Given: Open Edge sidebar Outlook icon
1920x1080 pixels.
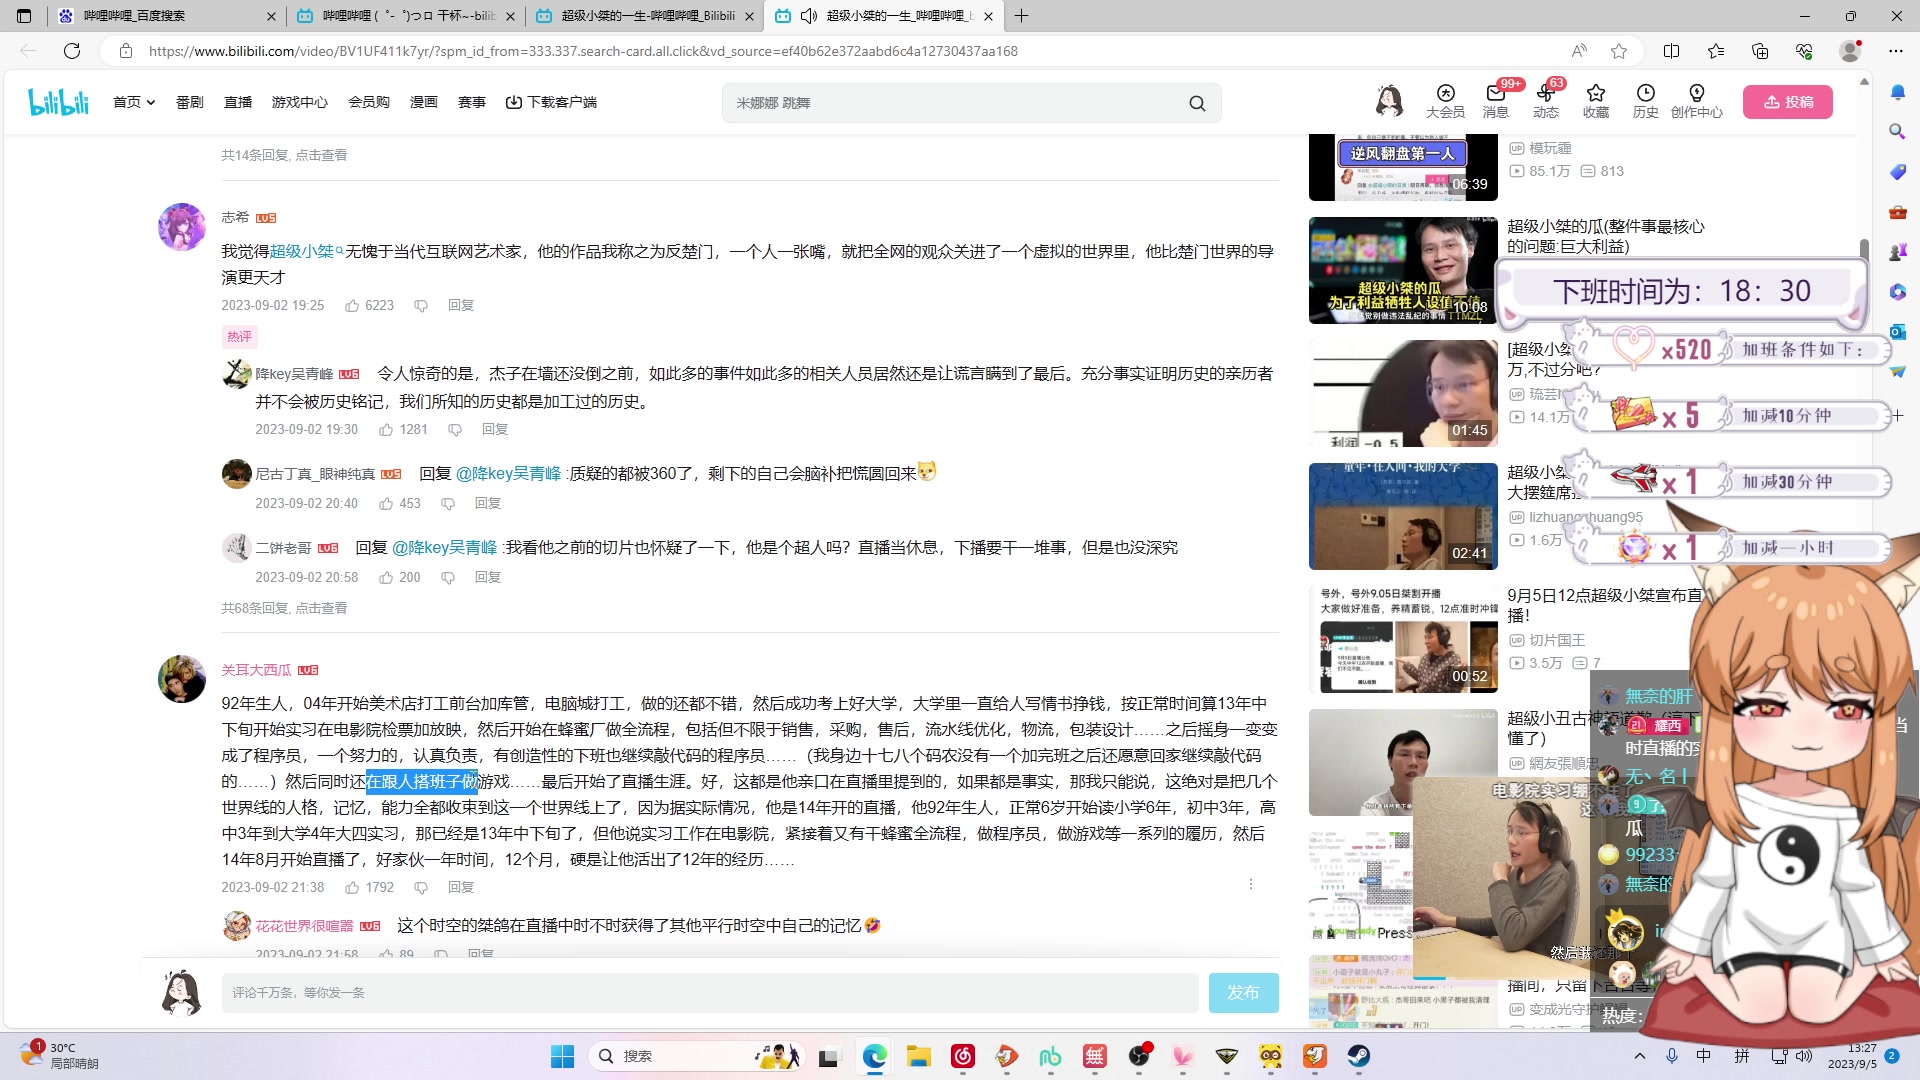Looking at the screenshot, I should click(1897, 331).
